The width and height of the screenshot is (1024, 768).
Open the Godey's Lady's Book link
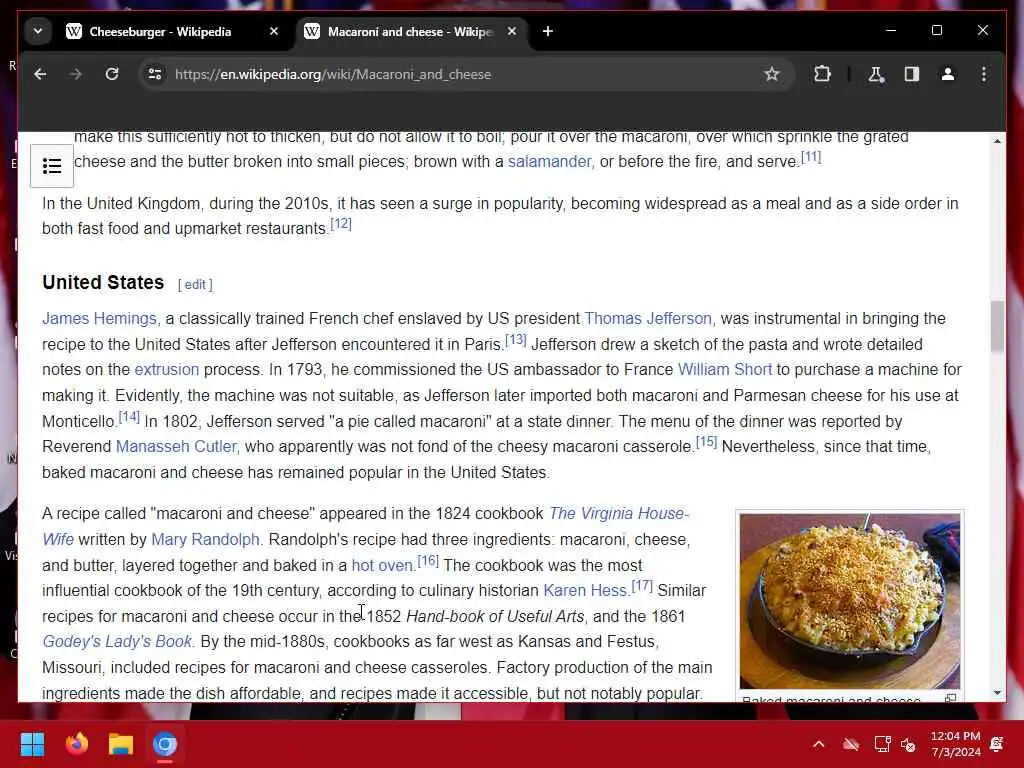coord(117,642)
